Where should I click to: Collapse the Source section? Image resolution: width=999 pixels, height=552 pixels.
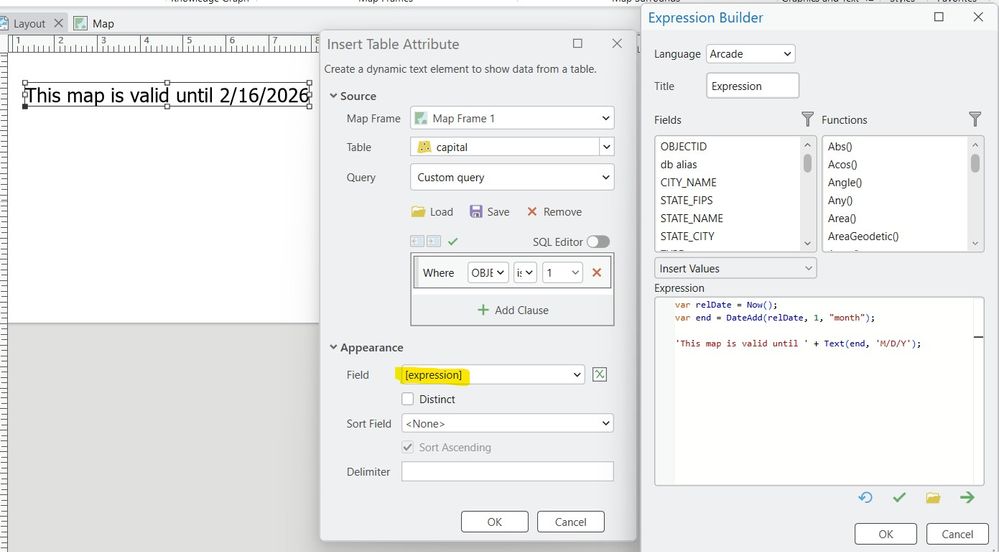pos(333,96)
